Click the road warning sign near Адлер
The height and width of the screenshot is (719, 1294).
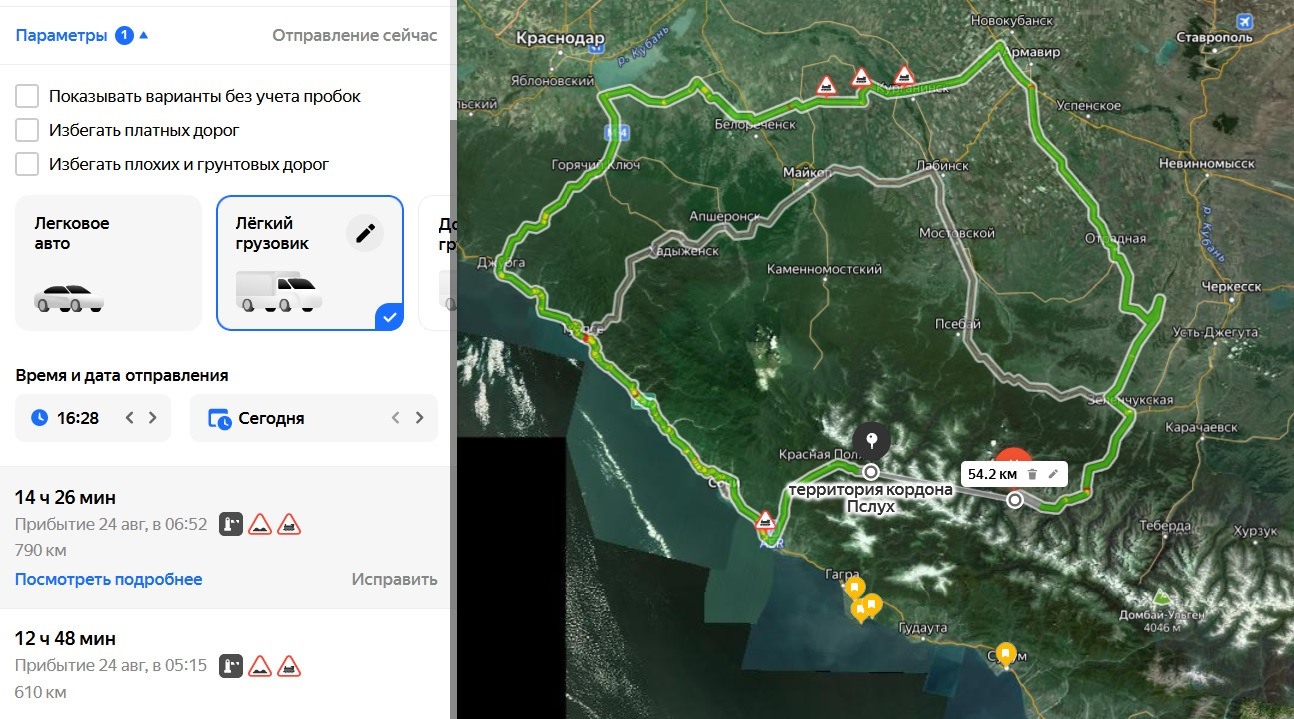click(765, 520)
